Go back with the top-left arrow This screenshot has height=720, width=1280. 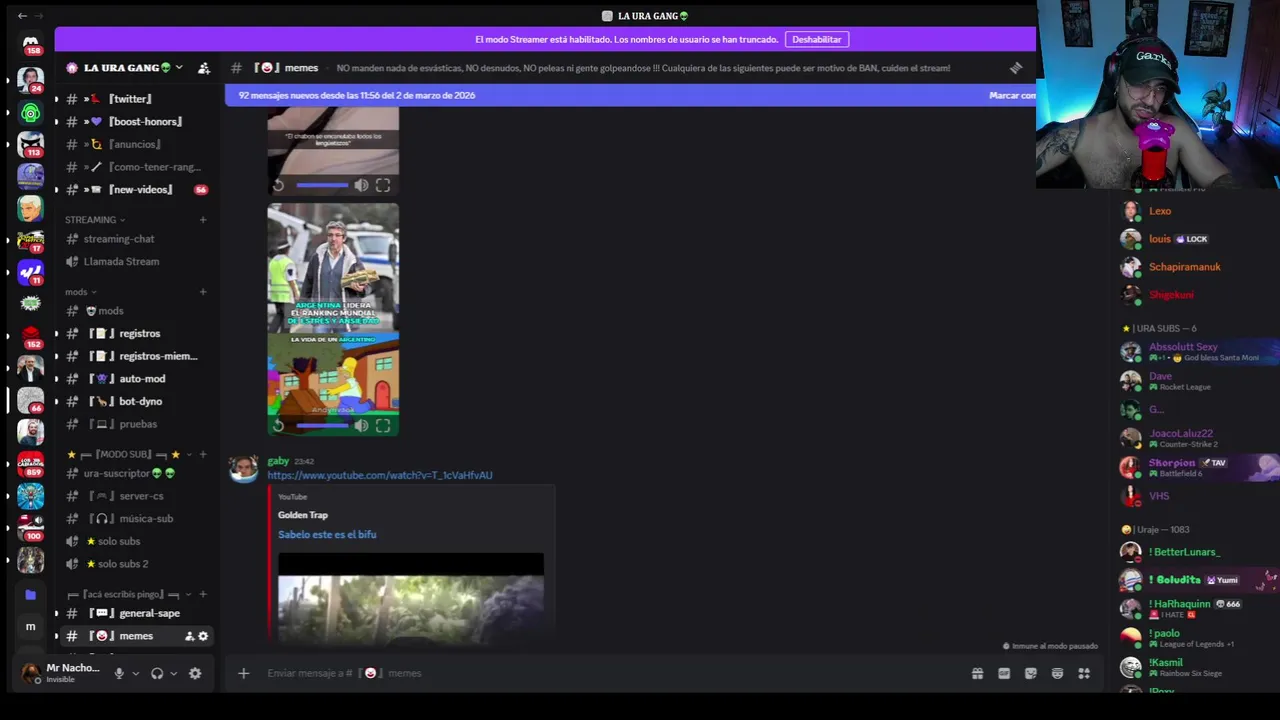click(22, 16)
